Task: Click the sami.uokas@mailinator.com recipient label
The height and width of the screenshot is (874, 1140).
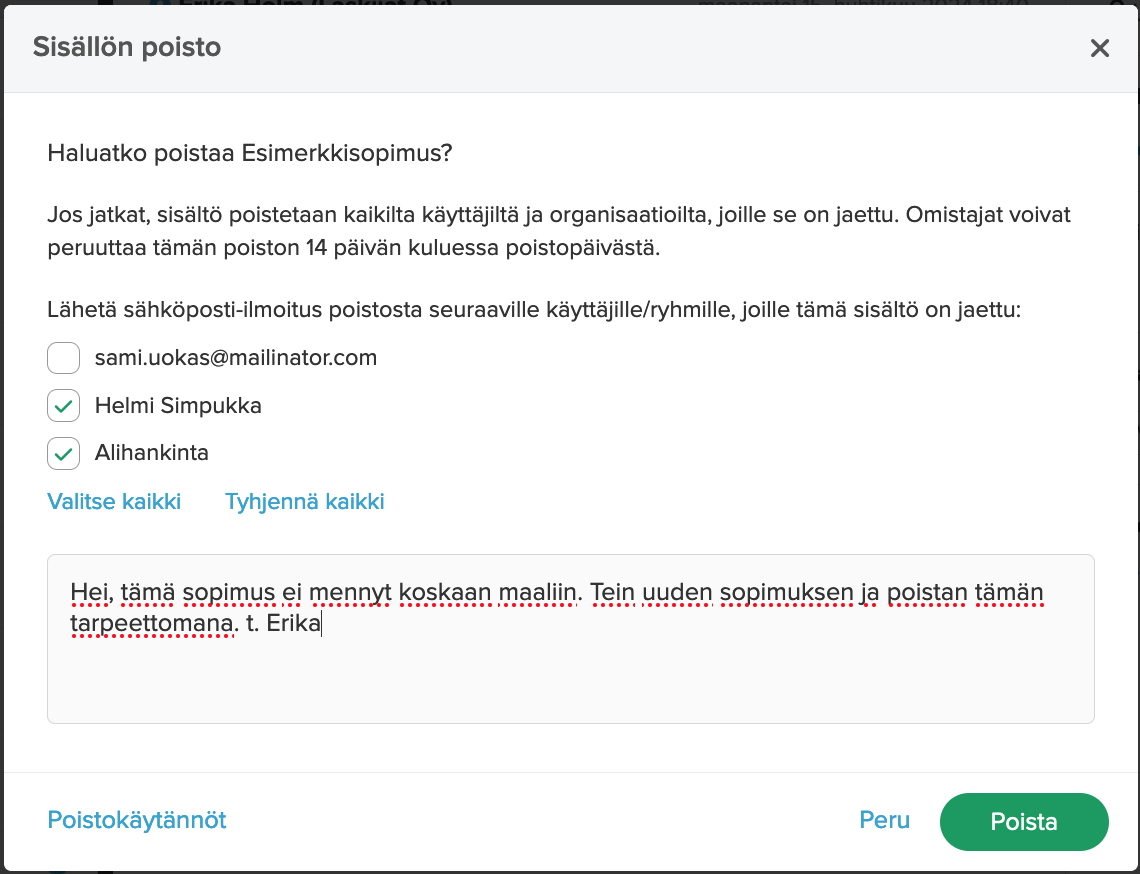Action: click(x=236, y=358)
